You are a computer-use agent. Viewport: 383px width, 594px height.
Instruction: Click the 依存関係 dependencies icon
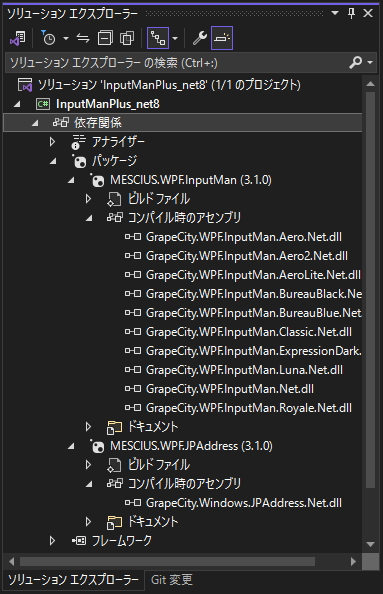pyautogui.click(x=61, y=122)
